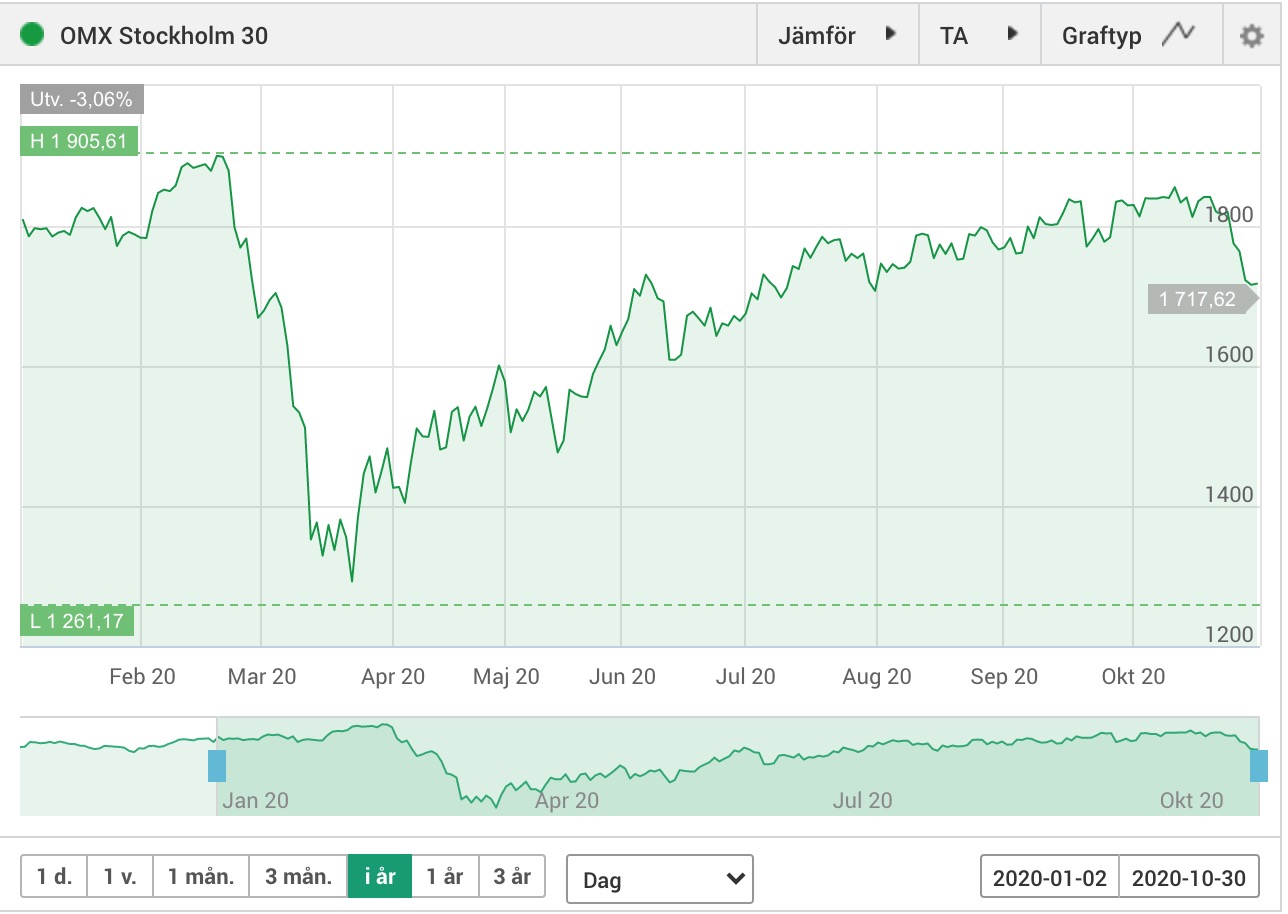Viewport: 1288px width, 914px height.
Task: Click the Feb 20 axis label
Action: (x=142, y=677)
